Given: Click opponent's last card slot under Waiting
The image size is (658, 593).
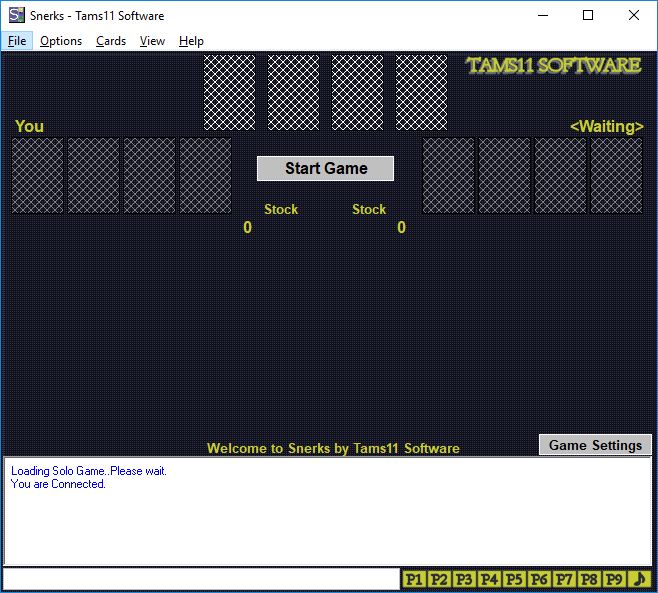Looking at the screenshot, I should pos(616,176).
